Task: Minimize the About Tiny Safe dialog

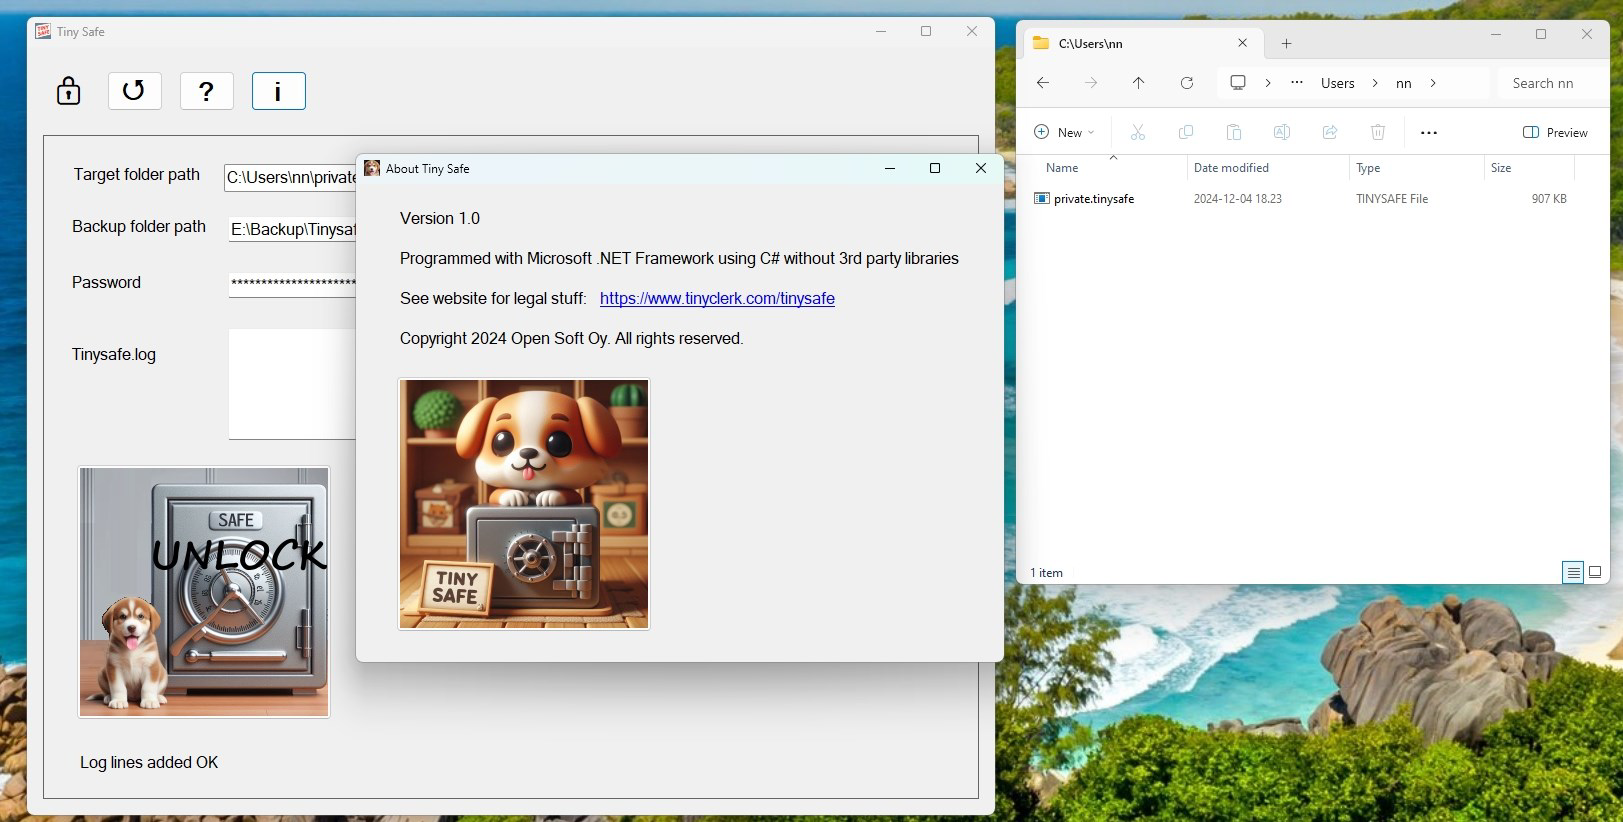Action: tap(889, 168)
